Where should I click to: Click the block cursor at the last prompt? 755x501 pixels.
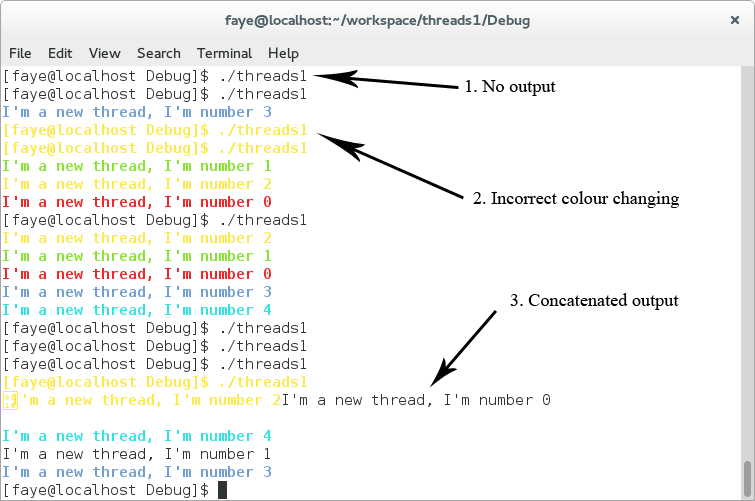222,490
